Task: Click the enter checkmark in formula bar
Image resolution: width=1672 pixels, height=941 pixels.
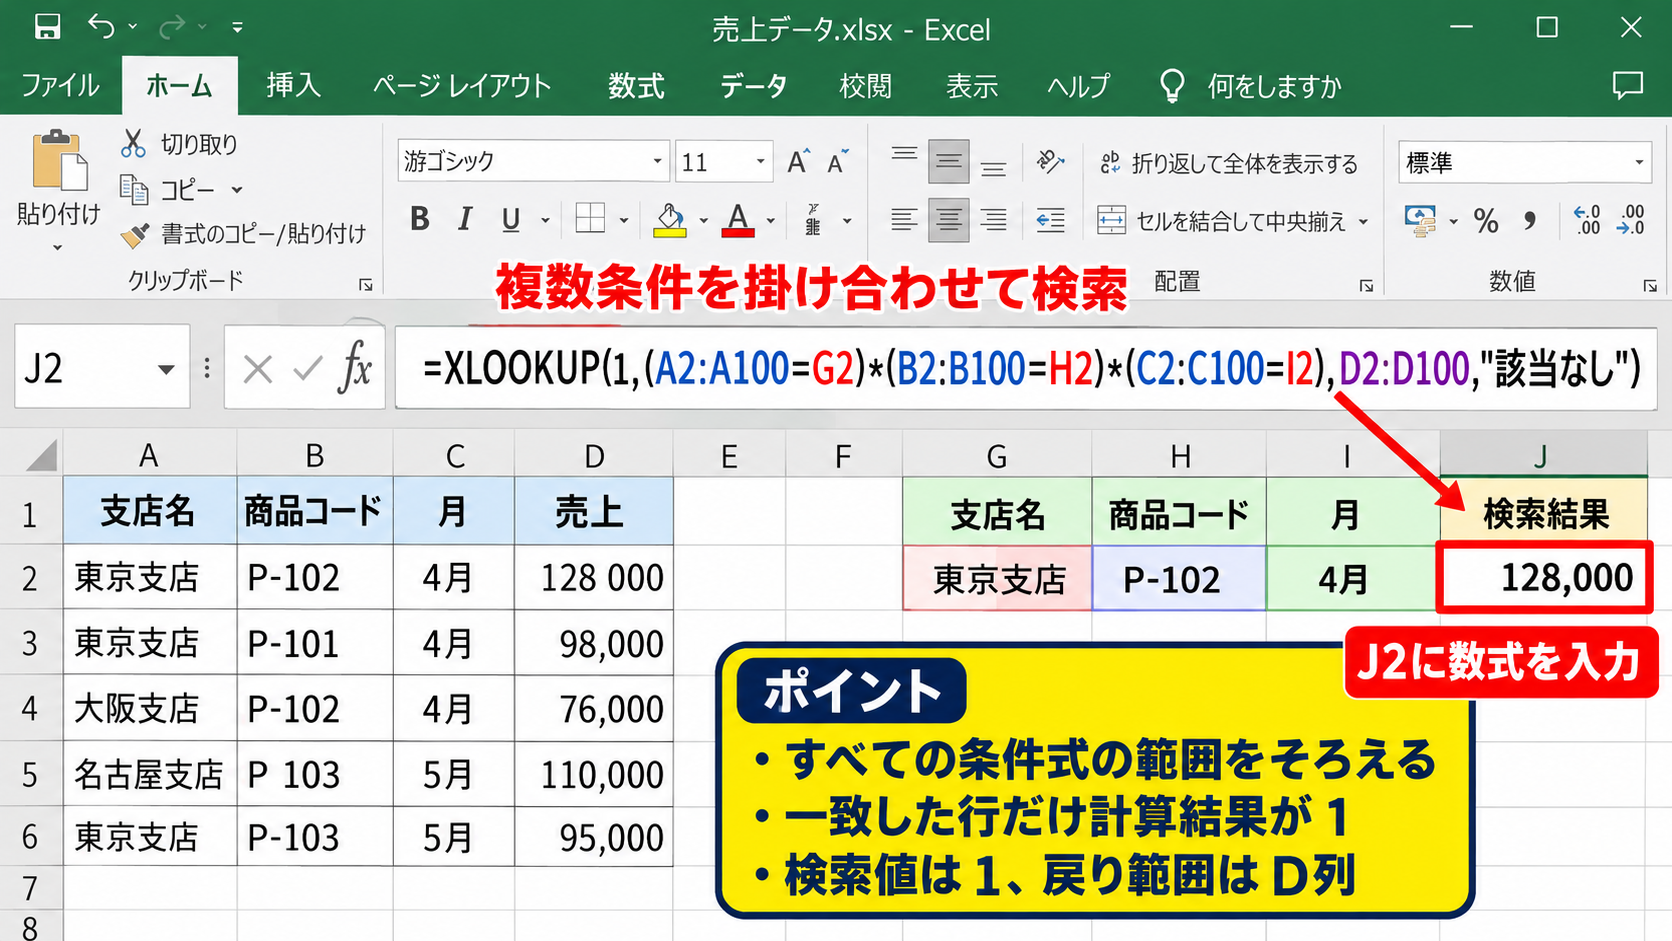Action: (x=308, y=369)
